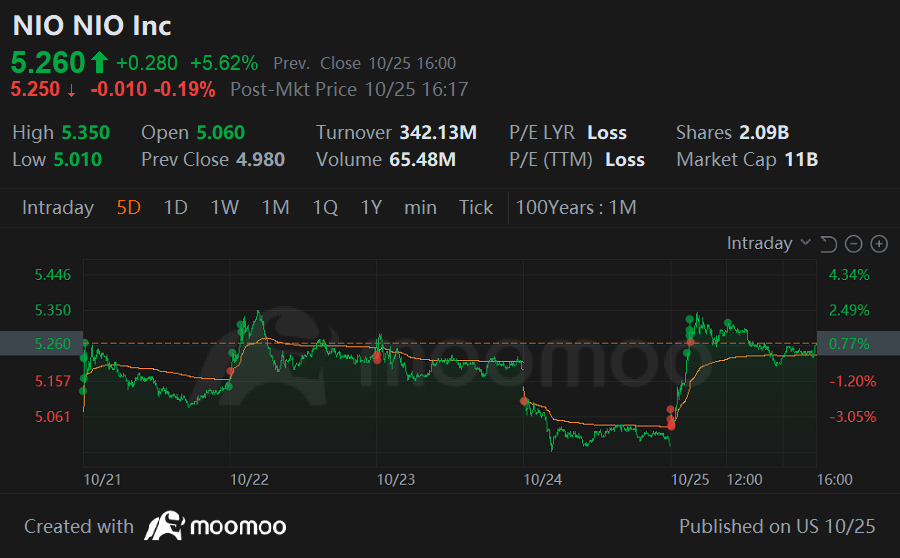This screenshot has width=900, height=558.
Task: Click the P/E LYR Loss value
Action: point(607,133)
